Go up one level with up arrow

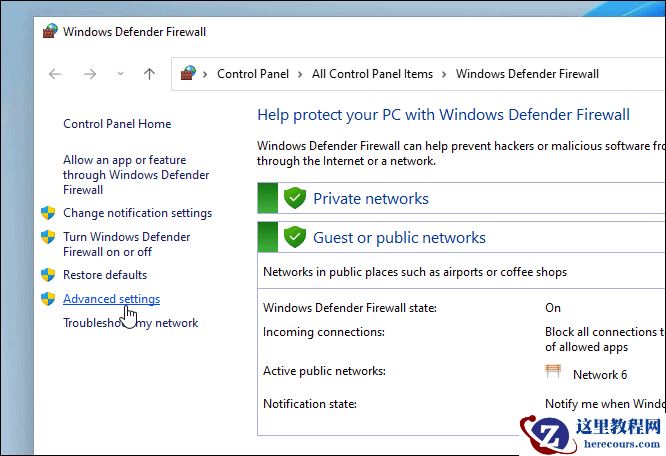[x=149, y=74]
